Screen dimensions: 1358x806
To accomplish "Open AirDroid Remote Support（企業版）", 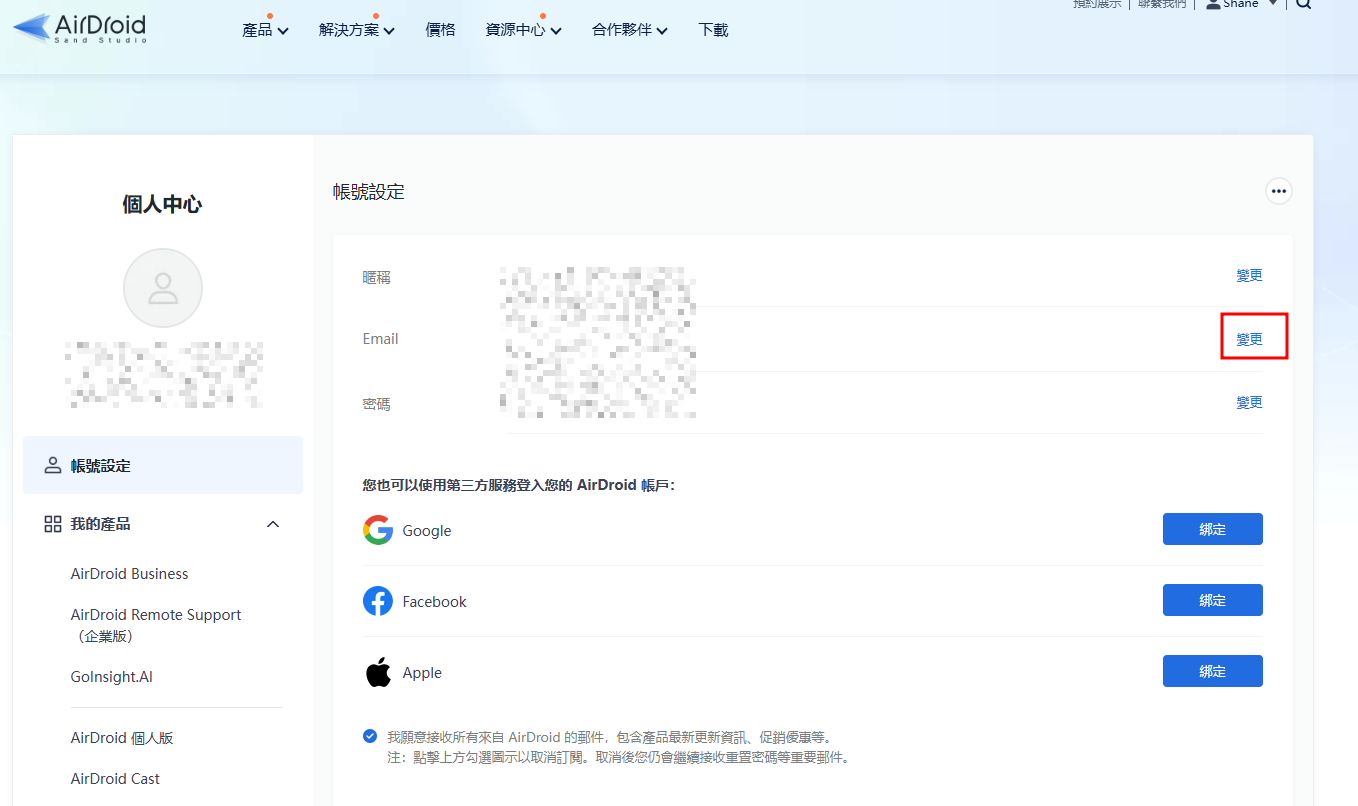I will (156, 625).
